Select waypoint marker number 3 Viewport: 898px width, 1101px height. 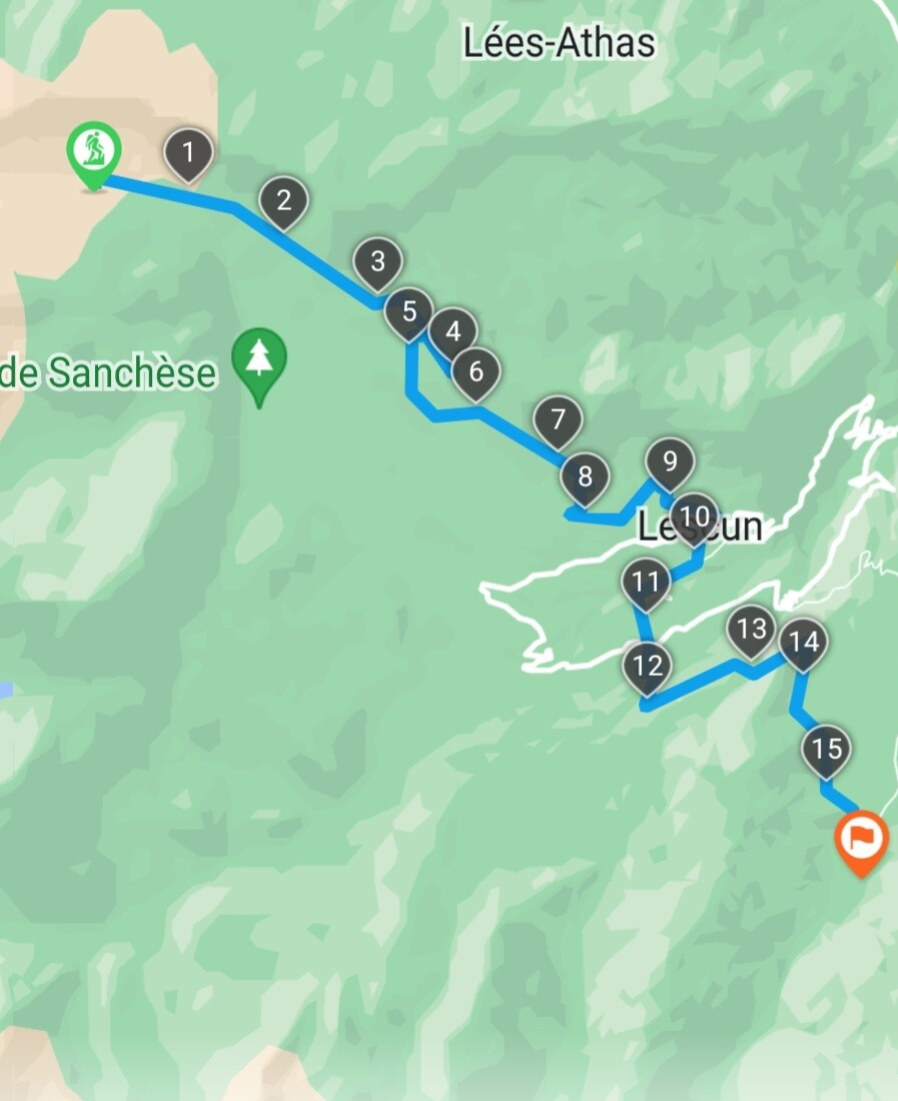click(378, 265)
